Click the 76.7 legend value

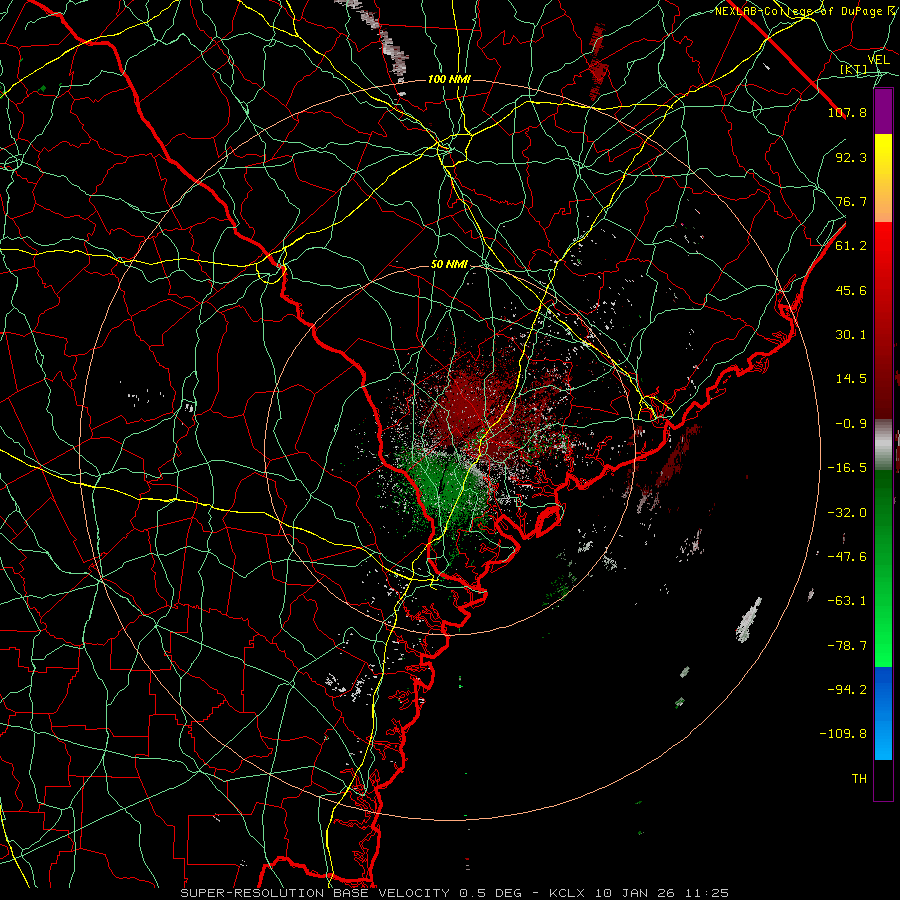coord(851,201)
